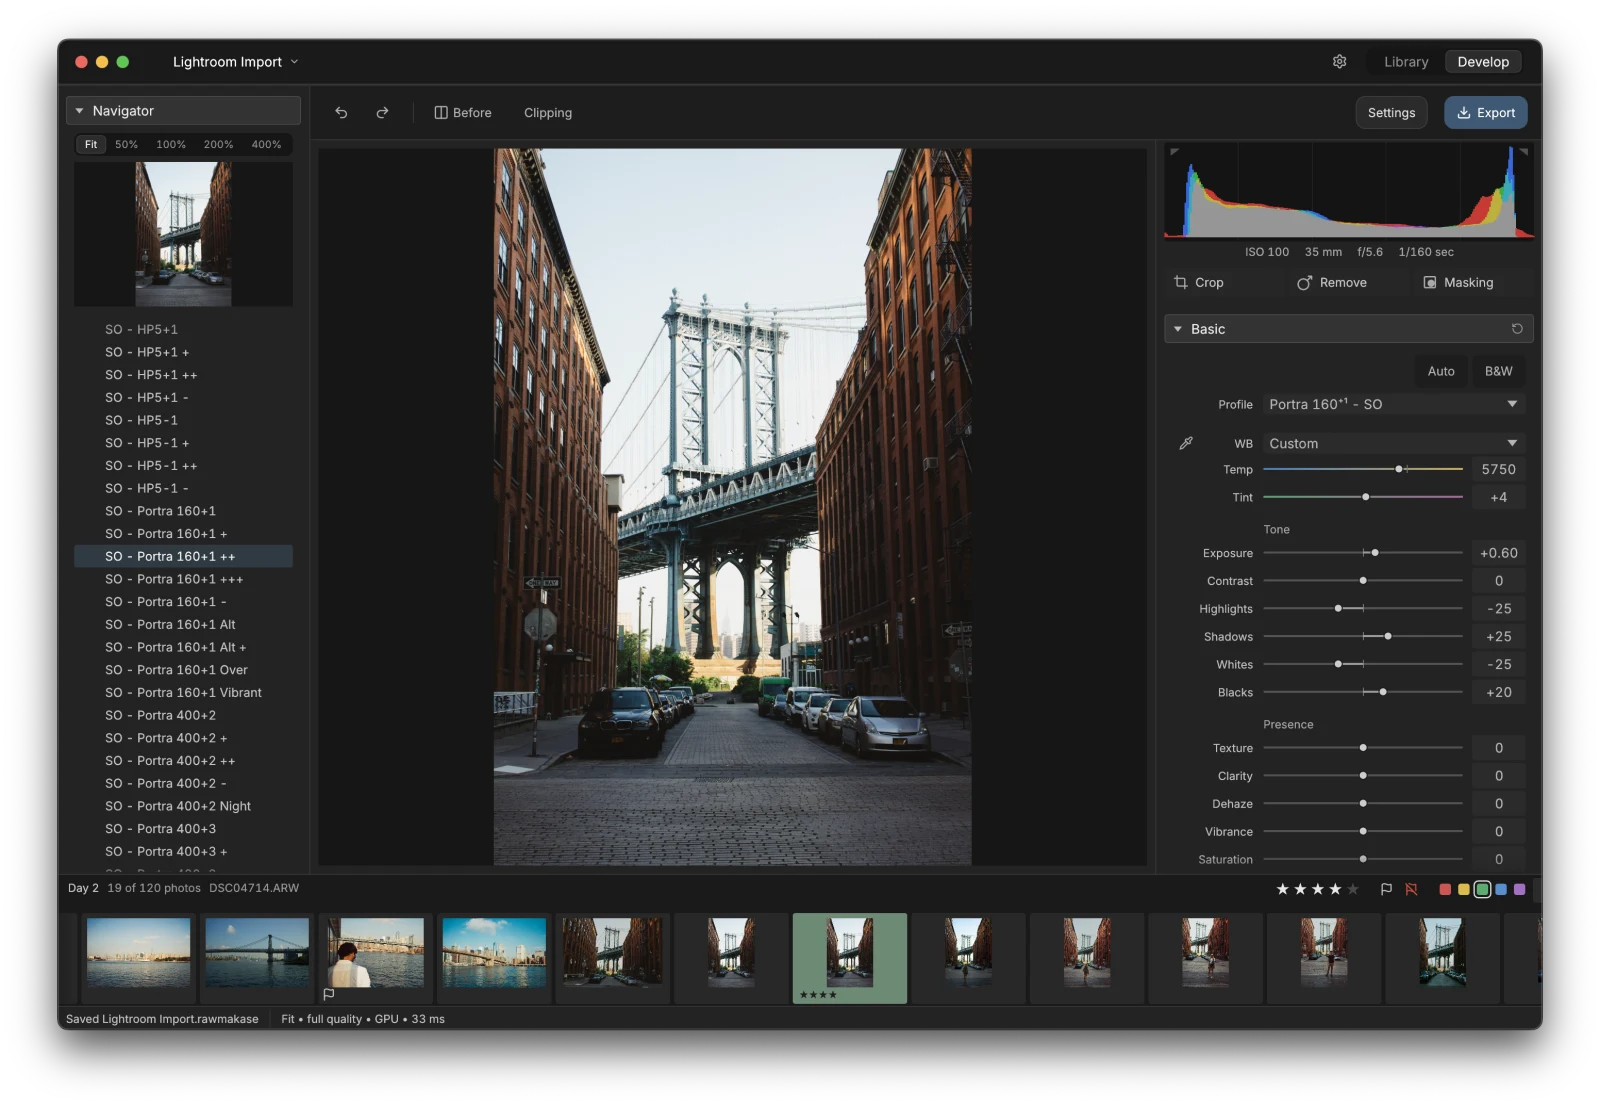
Task: Open the Profile dropdown Portra 160
Action: tap(1393, 404)
